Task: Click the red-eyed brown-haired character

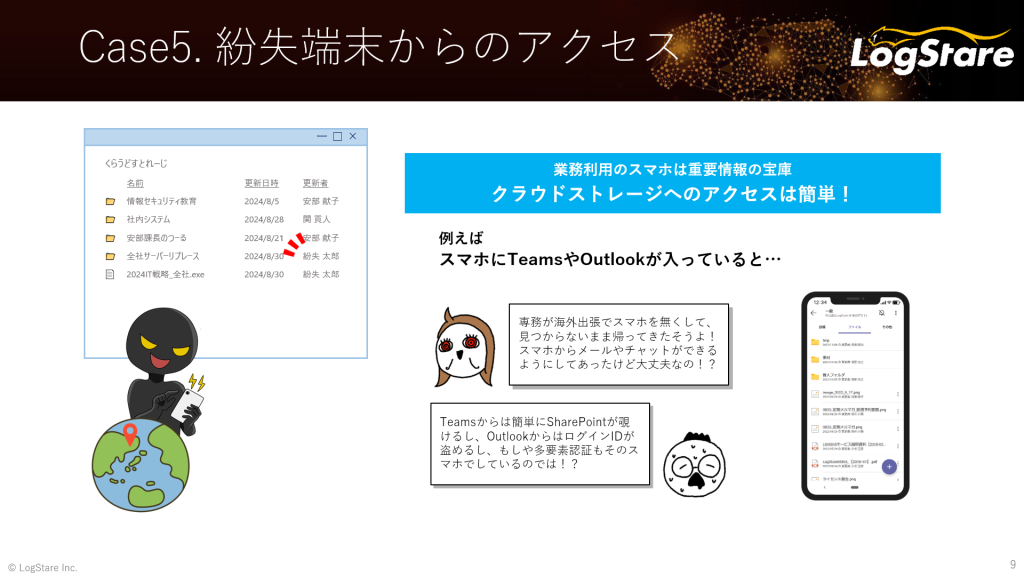Action: [464, 347]
